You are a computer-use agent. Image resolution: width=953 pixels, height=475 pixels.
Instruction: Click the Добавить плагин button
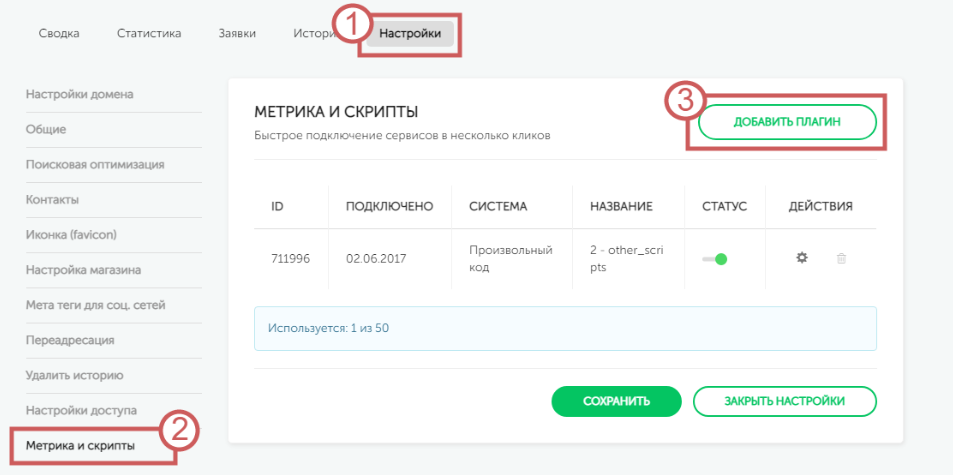(x=787, y=122)
